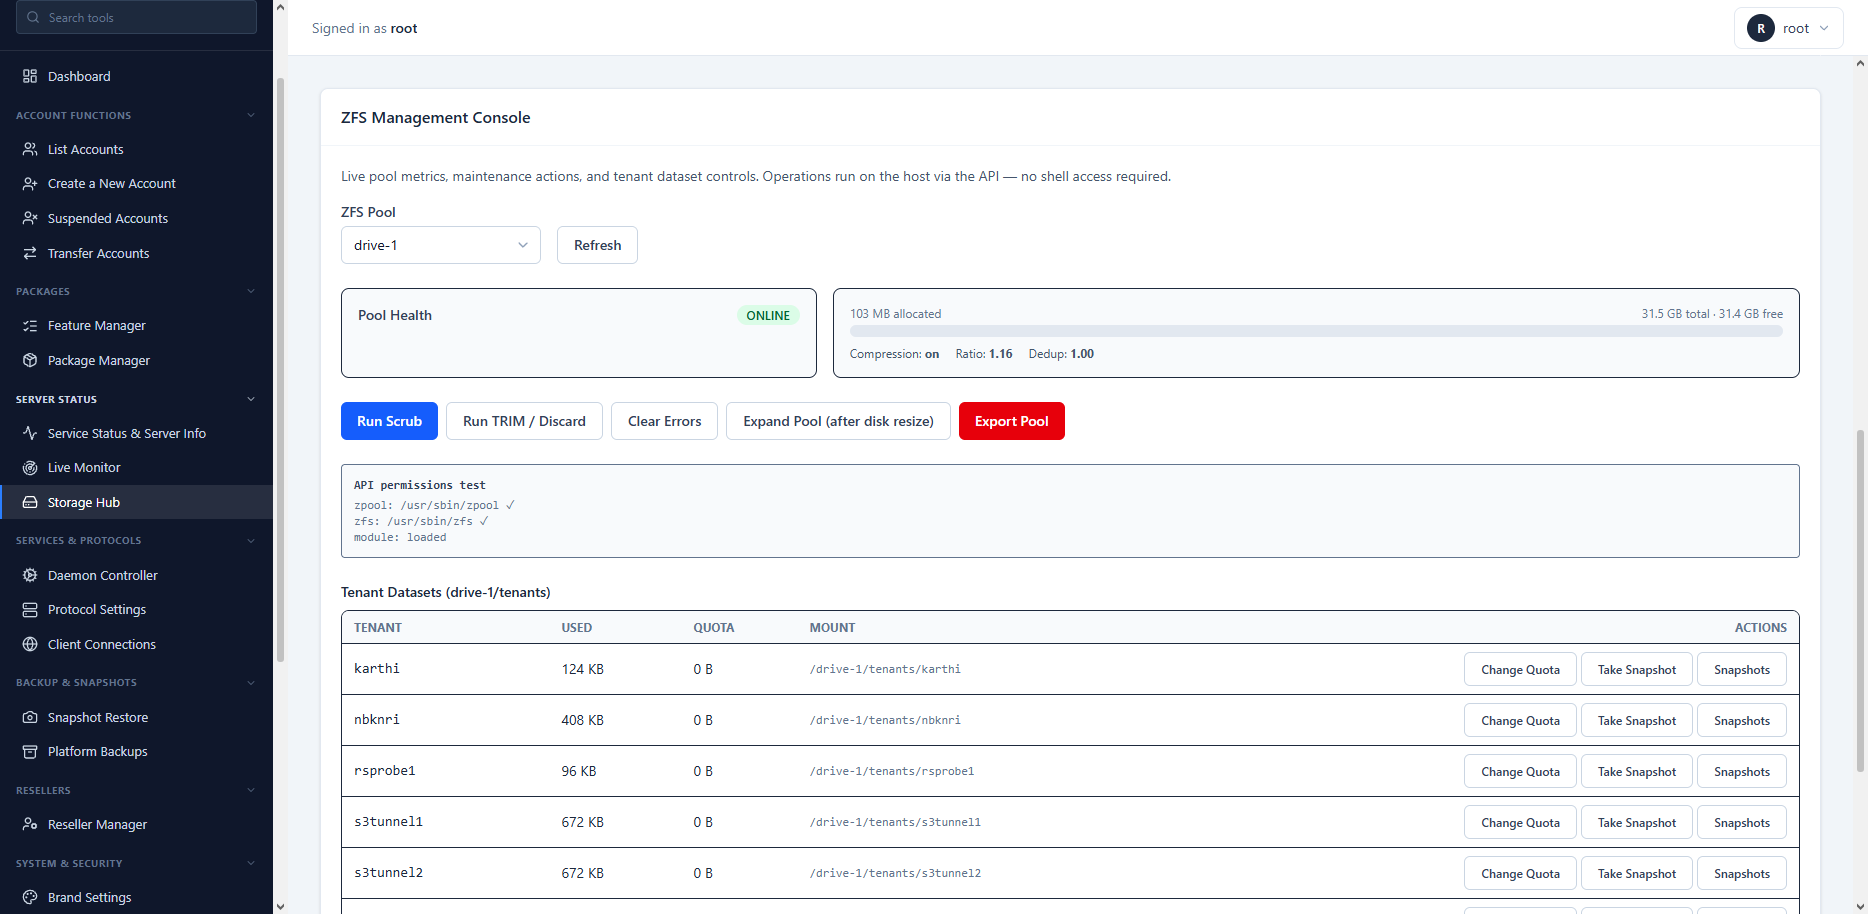Click the TENANT column header
Screen dimensions: 1868x914
(x=378, y=628)
